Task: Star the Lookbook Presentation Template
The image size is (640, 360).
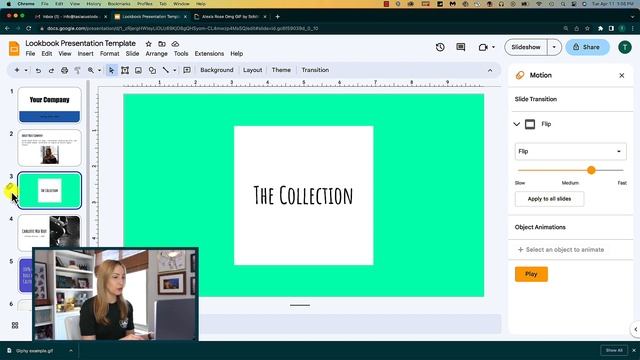Action: tap(149, 44)
